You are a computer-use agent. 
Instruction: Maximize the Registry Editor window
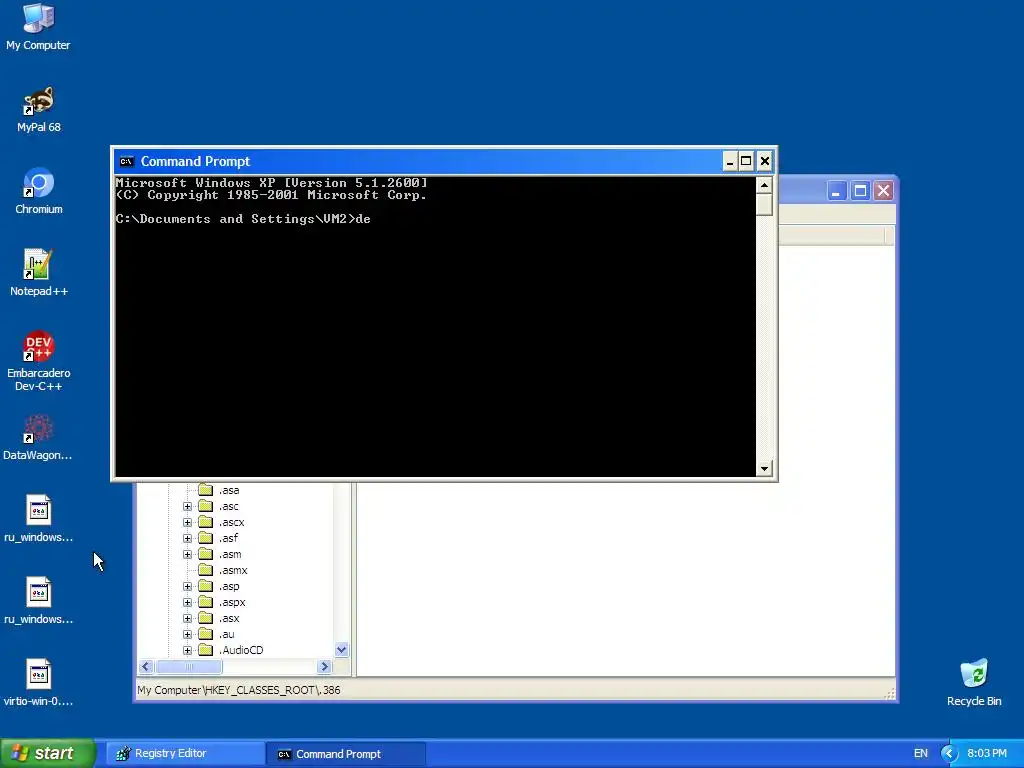pyautogui.click(x=861, y=191)
